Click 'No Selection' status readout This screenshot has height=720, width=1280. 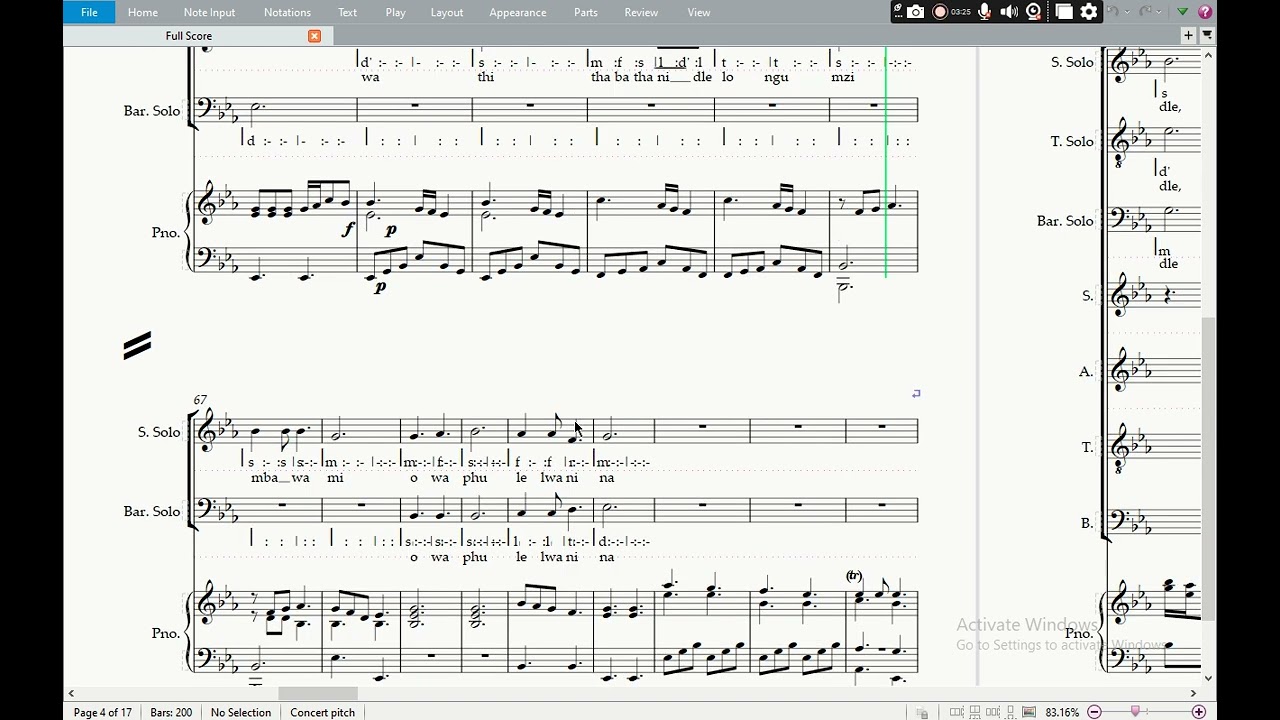click(x=241, y=712)
